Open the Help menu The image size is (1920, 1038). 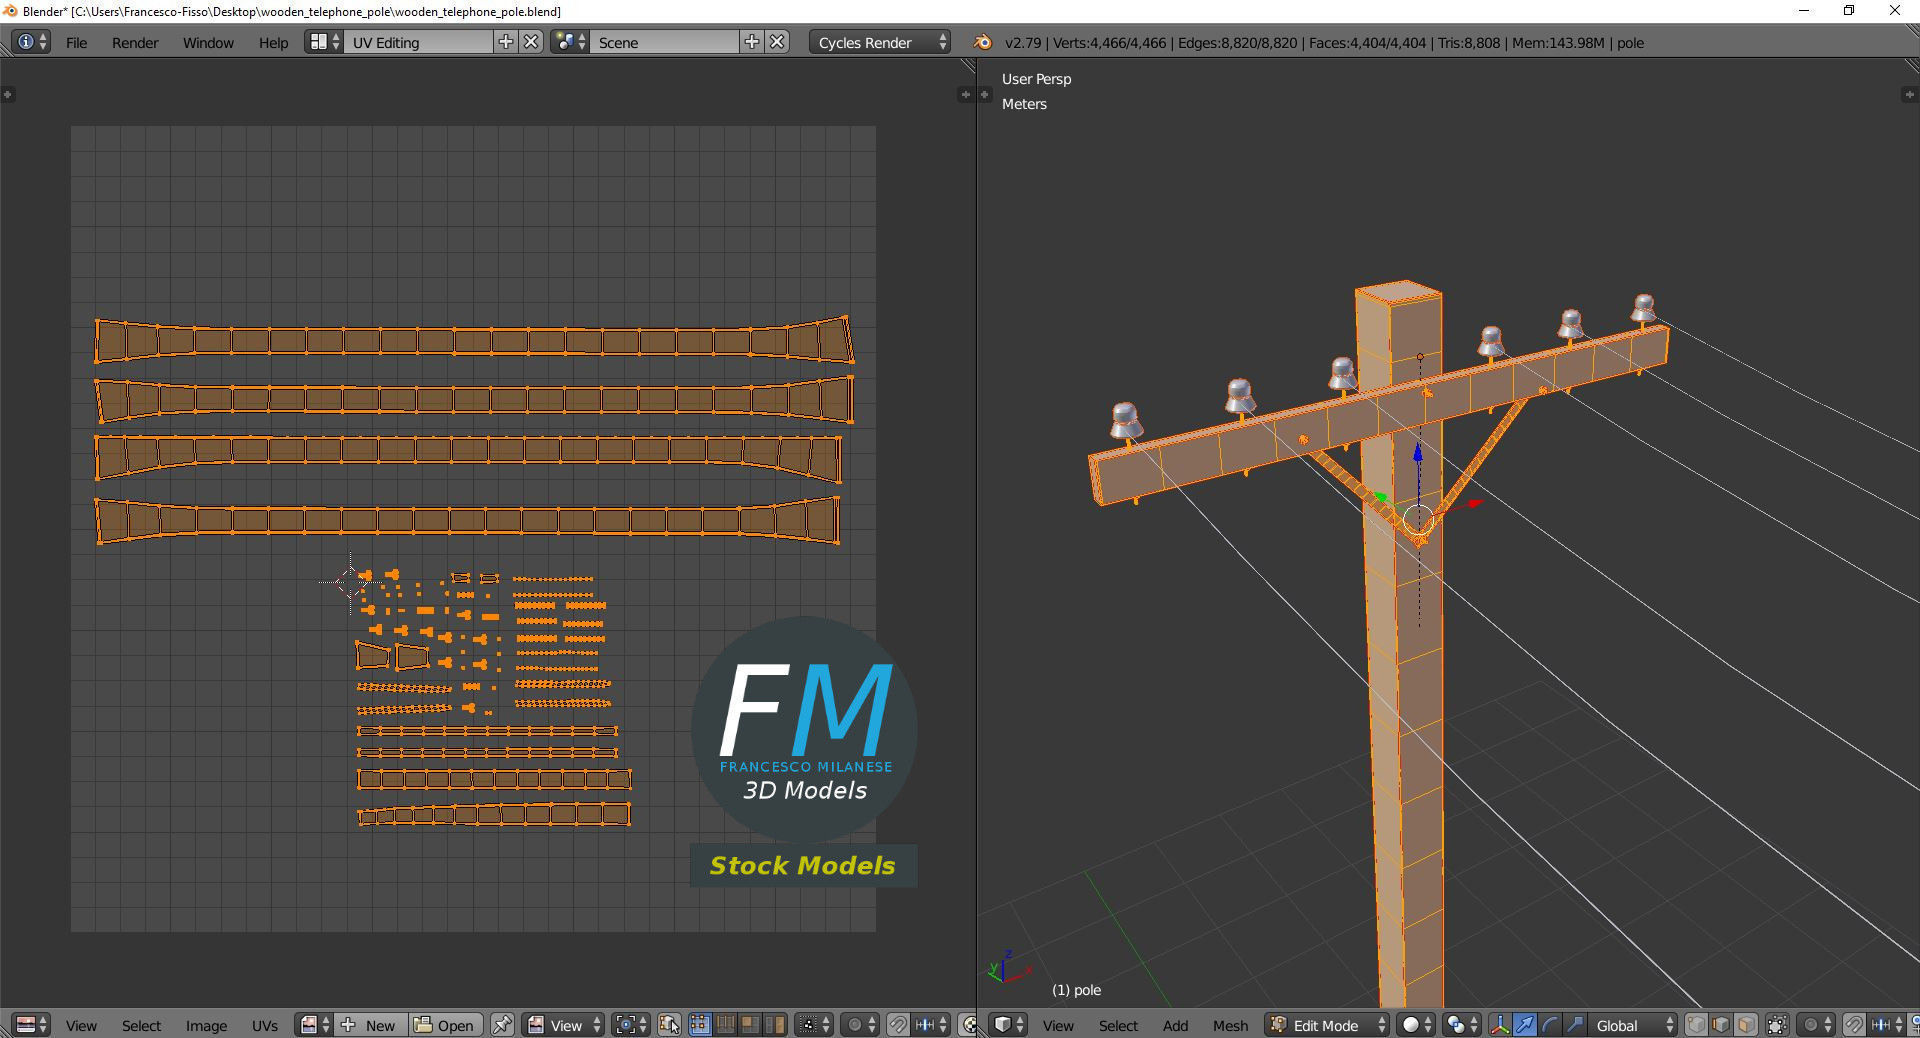pyautogui.click(x=273, y=42)
